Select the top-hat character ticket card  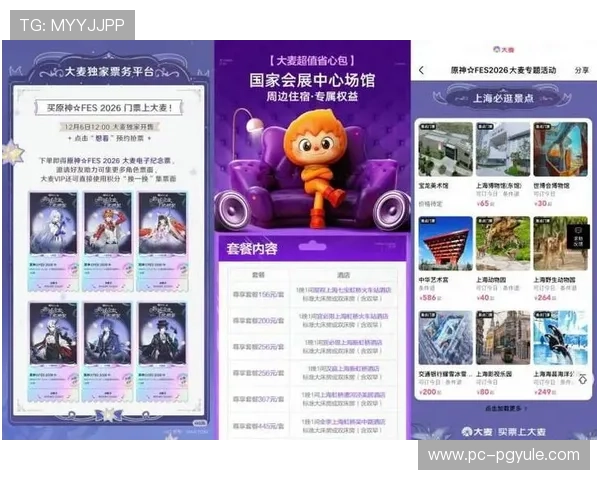pos(163,352)
